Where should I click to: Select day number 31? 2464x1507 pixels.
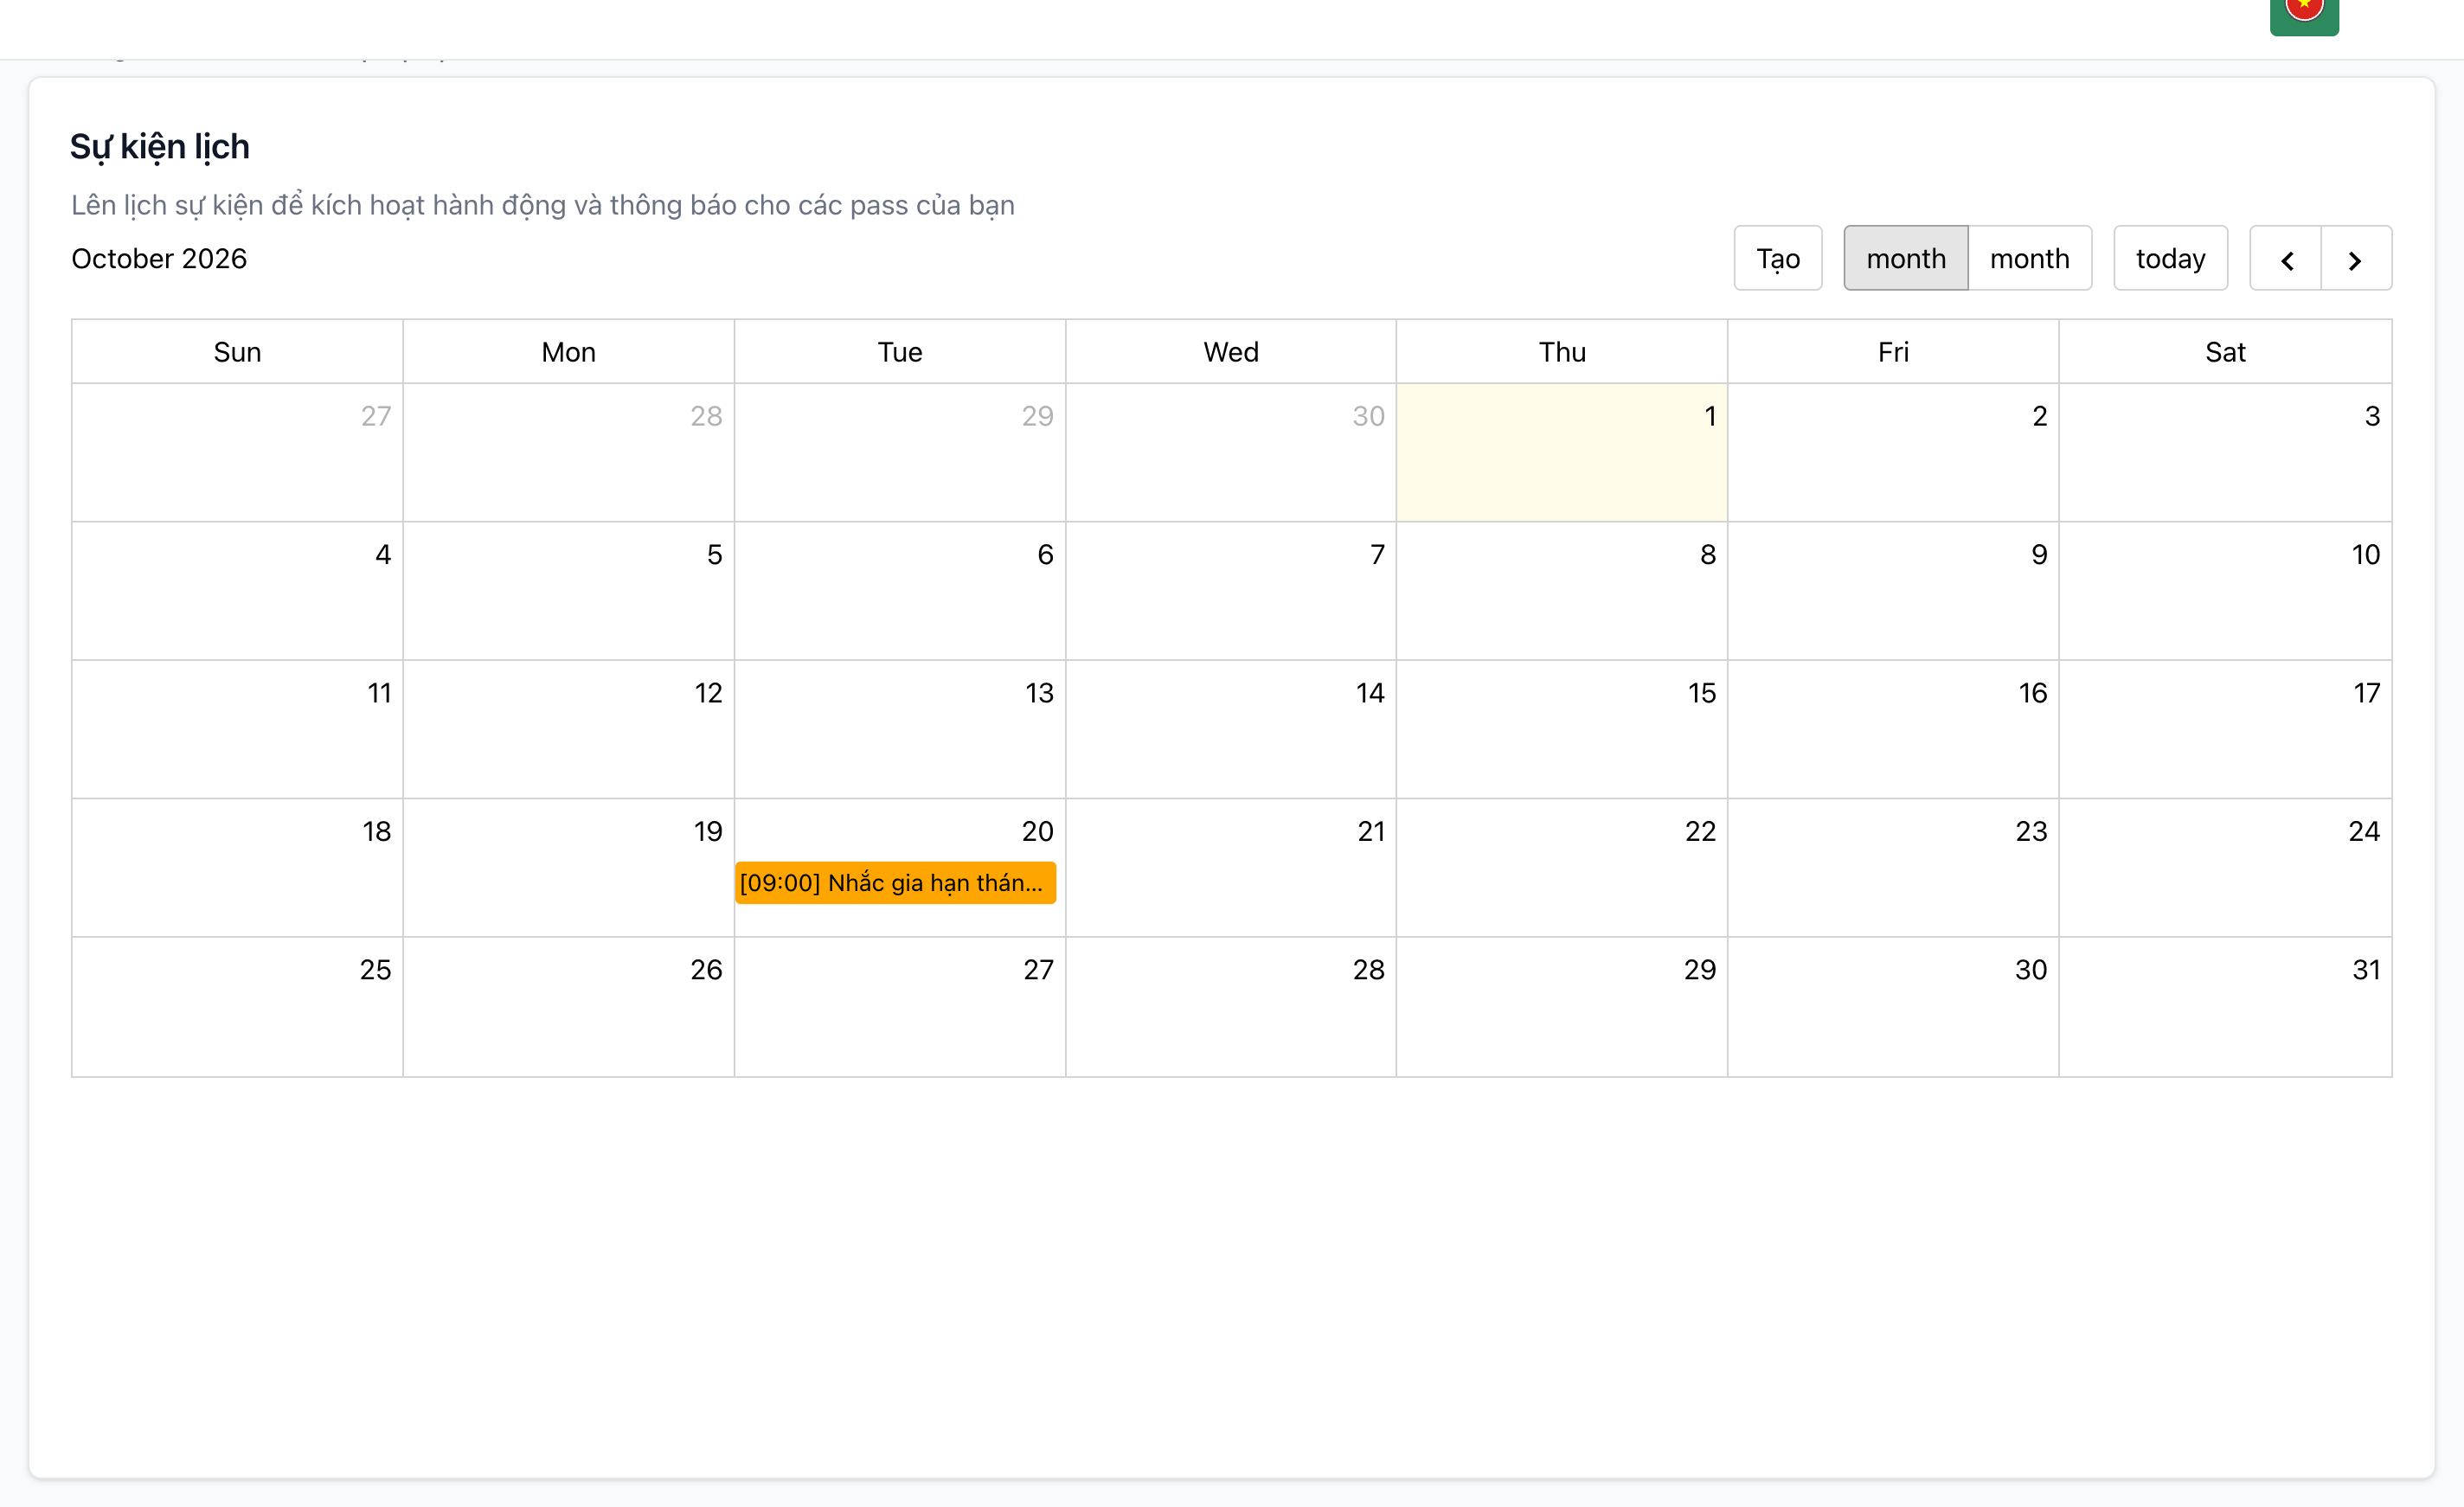2366,969
